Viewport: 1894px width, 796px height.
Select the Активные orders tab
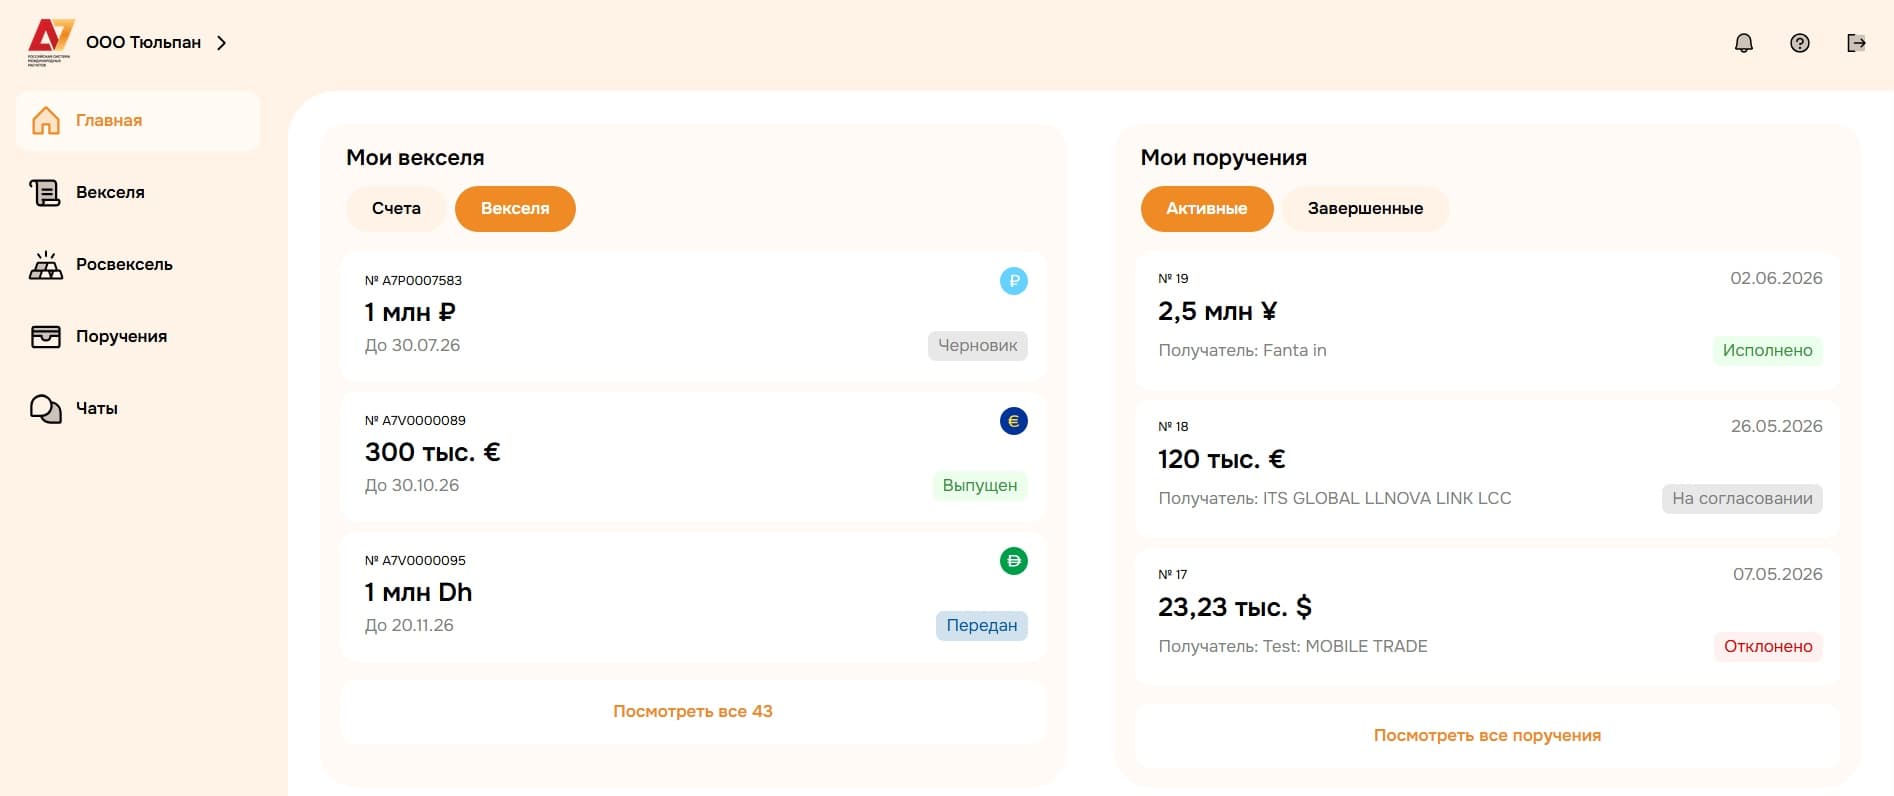(x=1207, y=209)
